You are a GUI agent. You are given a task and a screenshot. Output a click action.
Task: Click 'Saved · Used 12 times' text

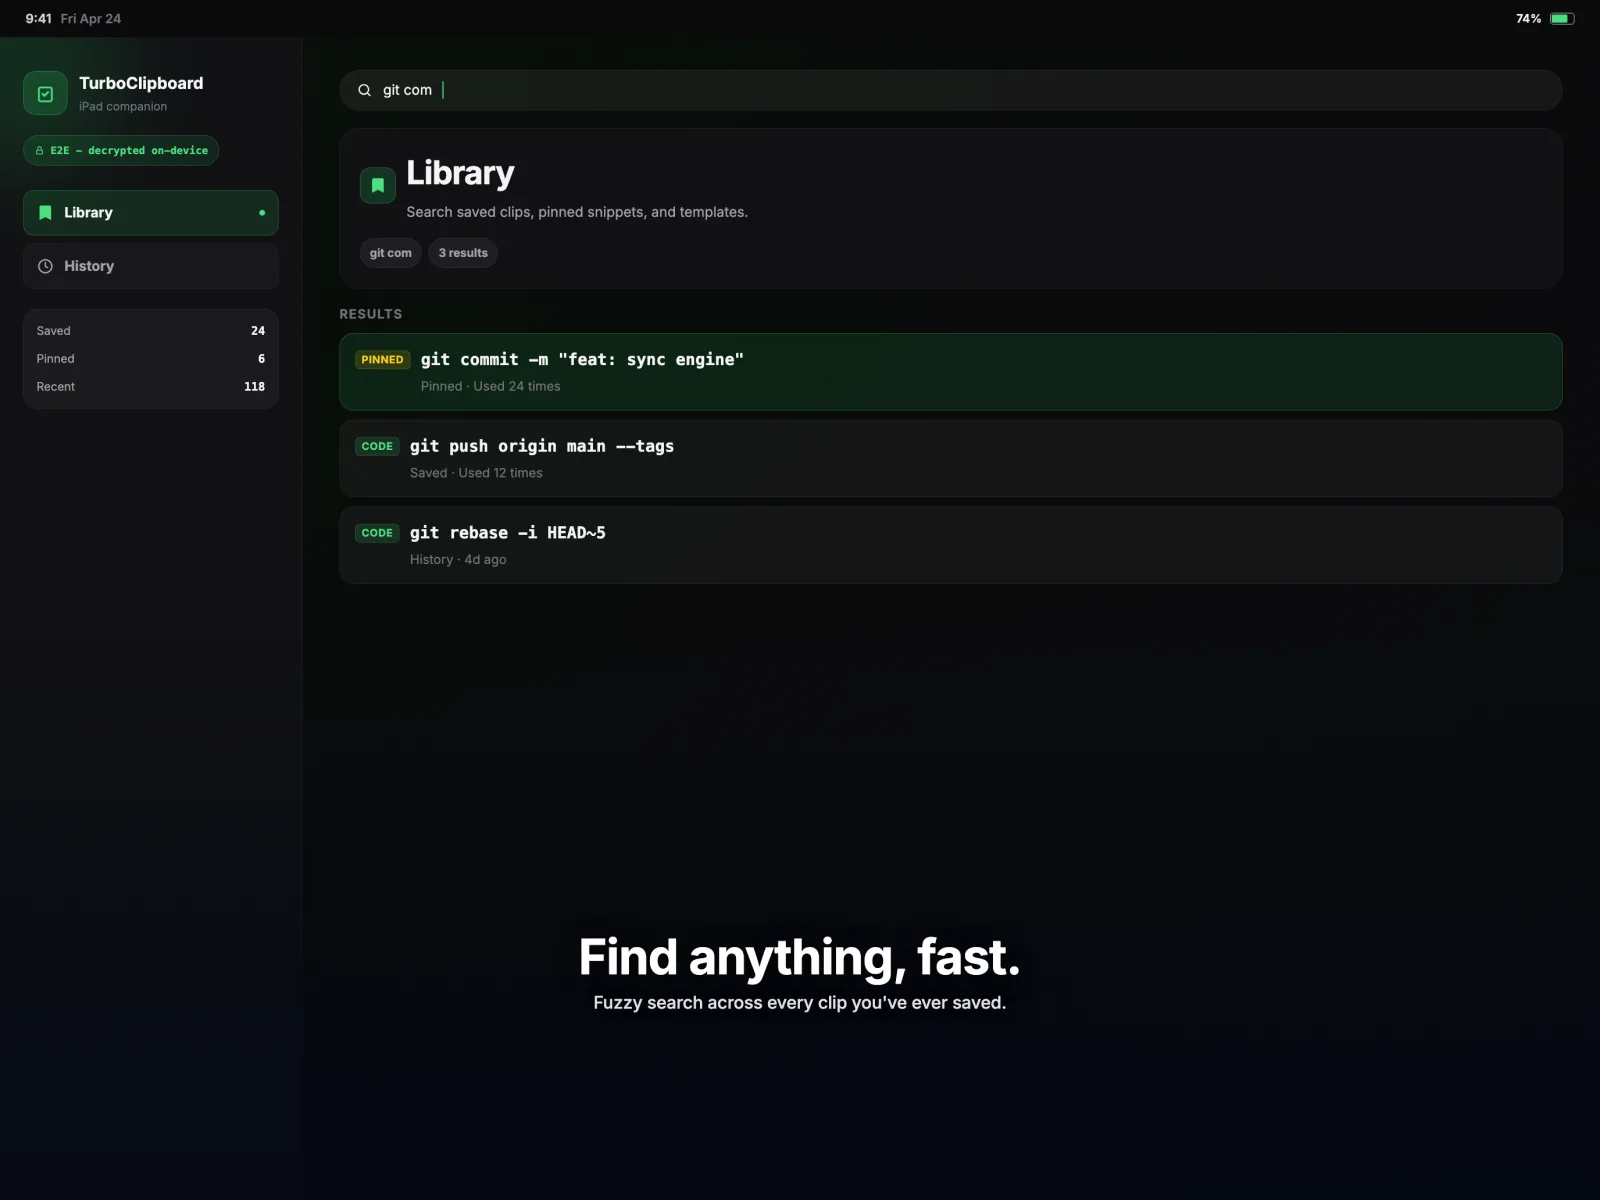tap(476, 473)
